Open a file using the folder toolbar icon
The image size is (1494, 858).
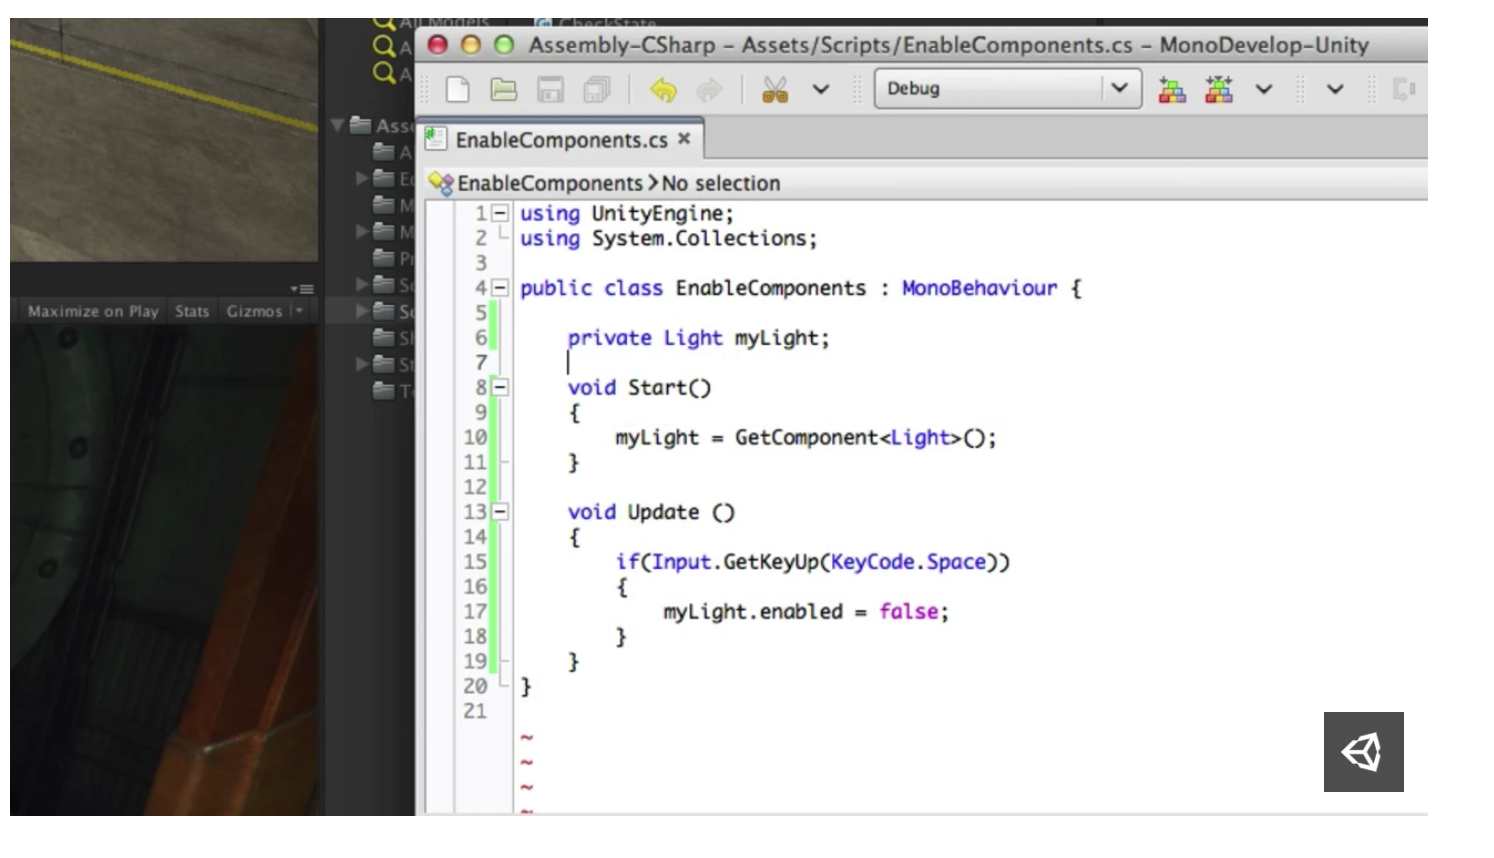pos(503,90)
